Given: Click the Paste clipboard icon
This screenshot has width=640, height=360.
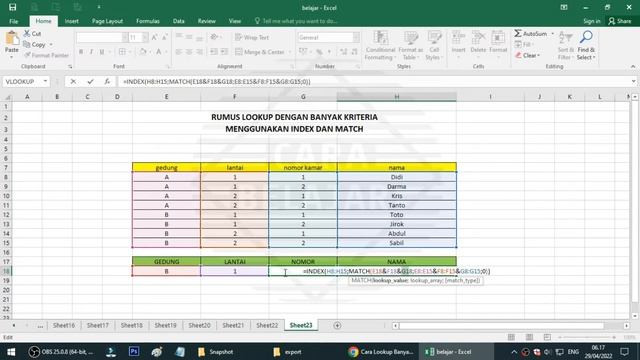Looking at the screenshot, I should point(12,39).
